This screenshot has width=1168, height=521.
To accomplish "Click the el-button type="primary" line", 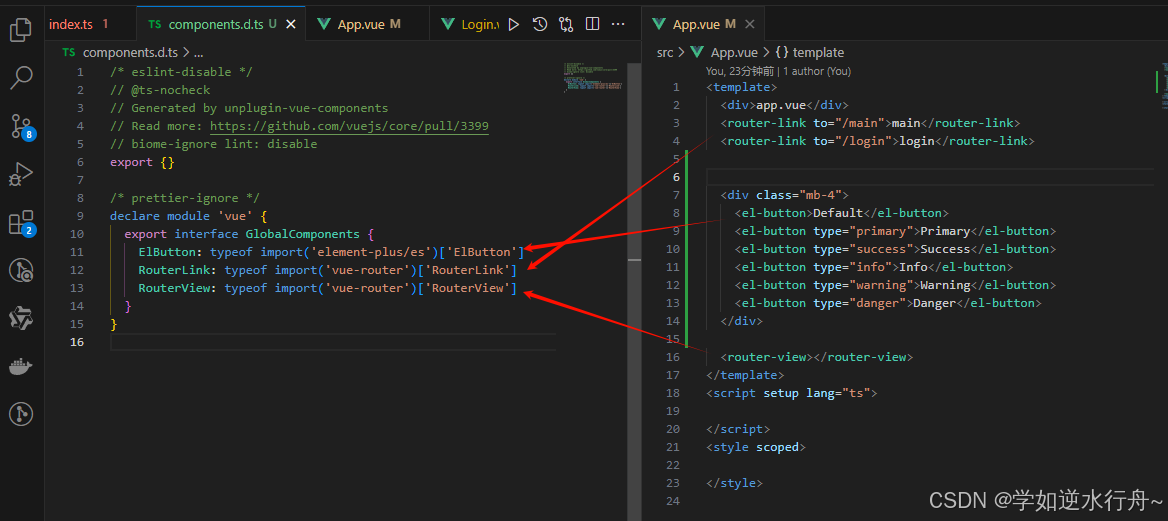I will click(895, 231).
